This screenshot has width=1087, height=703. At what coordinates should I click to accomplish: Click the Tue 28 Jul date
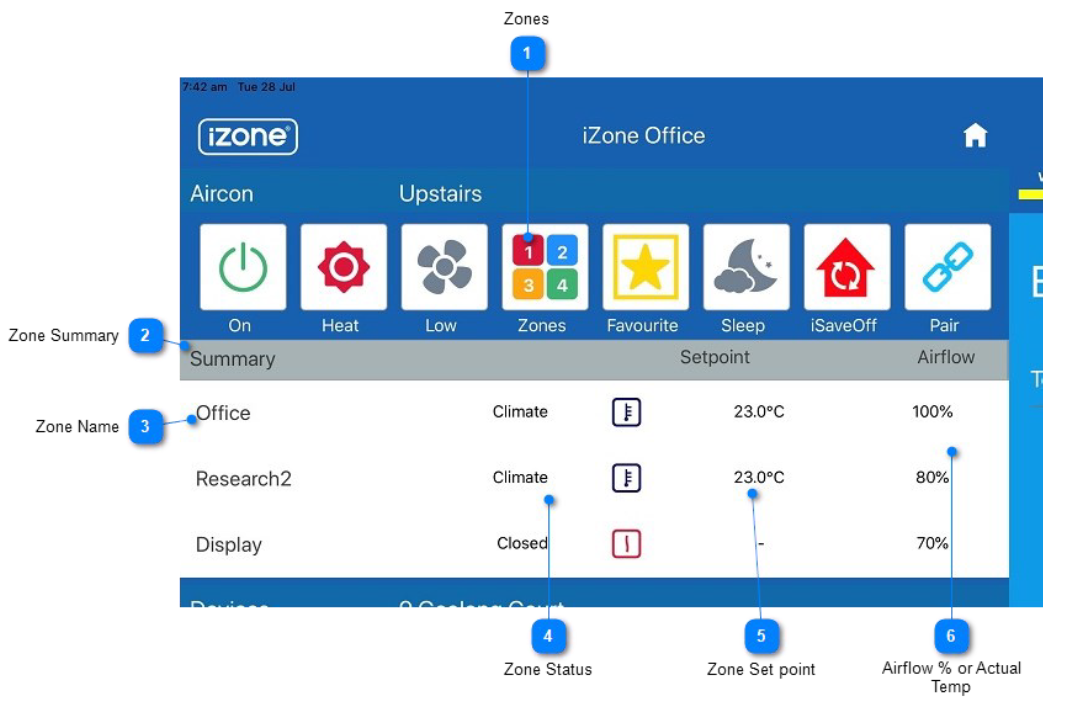(x=266, y=87)
